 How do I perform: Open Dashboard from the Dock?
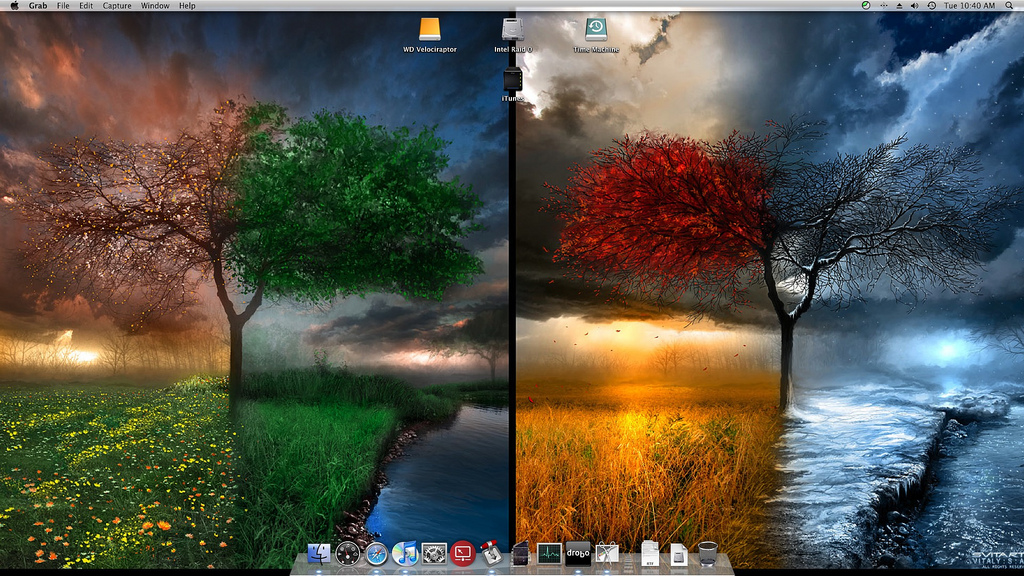[x=347, y=554]
